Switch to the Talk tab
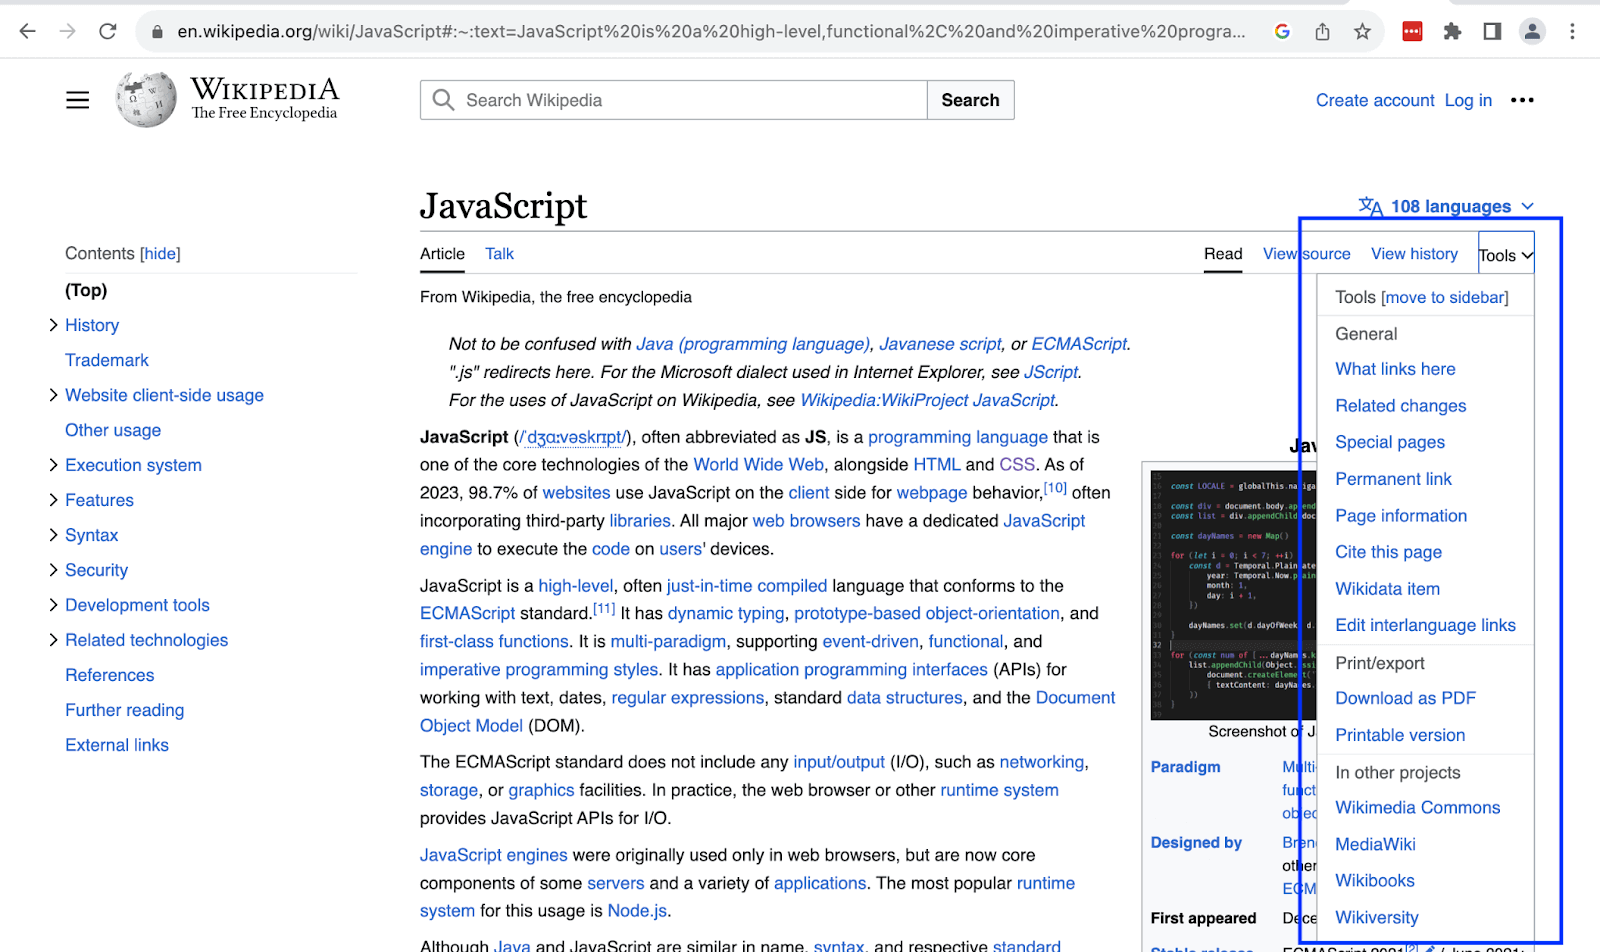 [499, 254]
